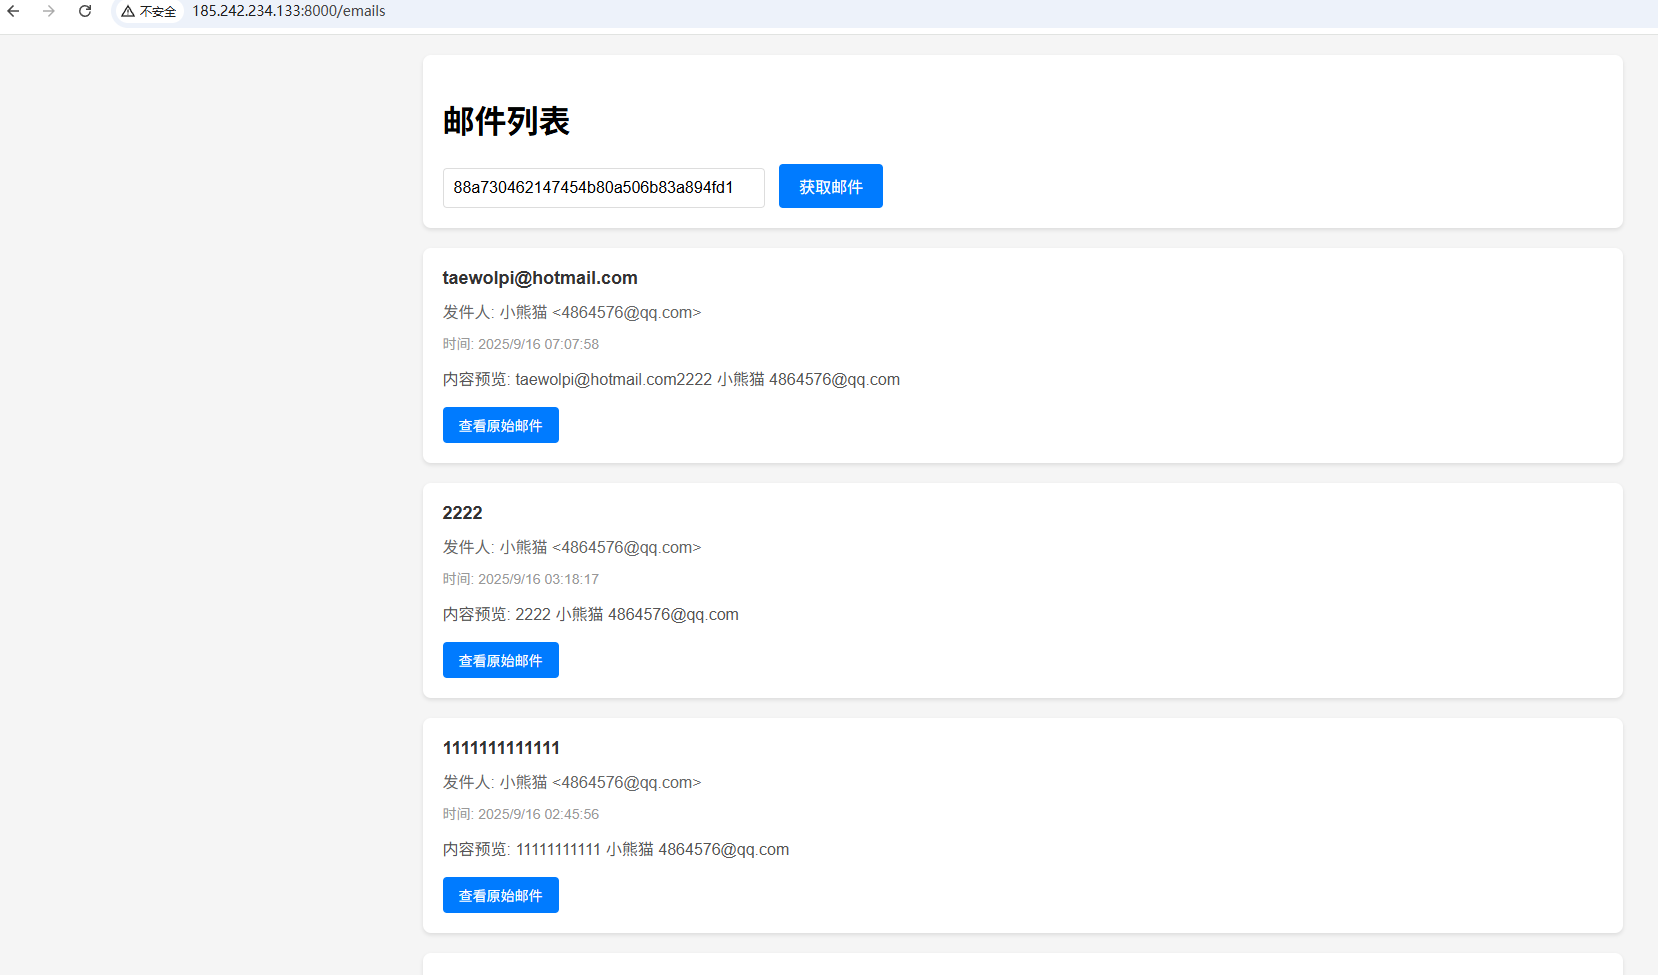Select the subject 1111111111111

pyautogui.click(x=501, y=747)
